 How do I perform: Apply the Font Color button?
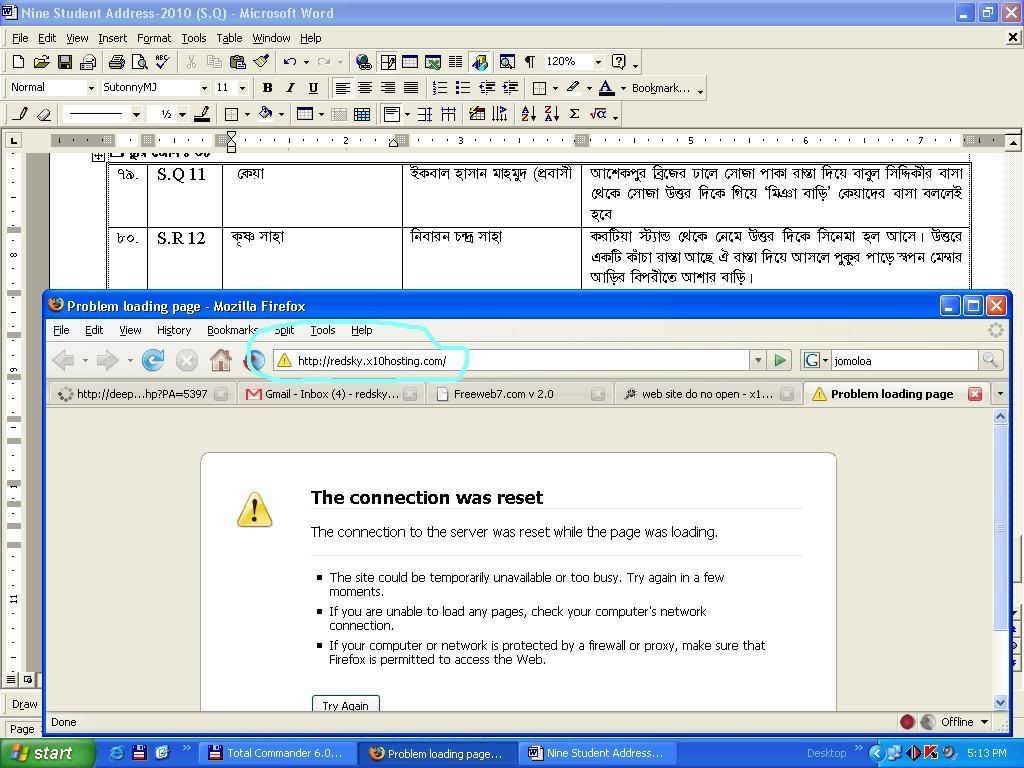point(606,88)
